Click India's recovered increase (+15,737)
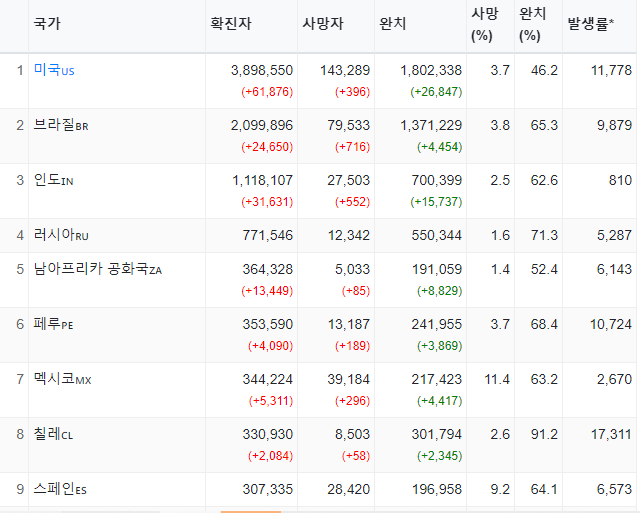Viewport: 640px width, 513px height. click(436, 202)
